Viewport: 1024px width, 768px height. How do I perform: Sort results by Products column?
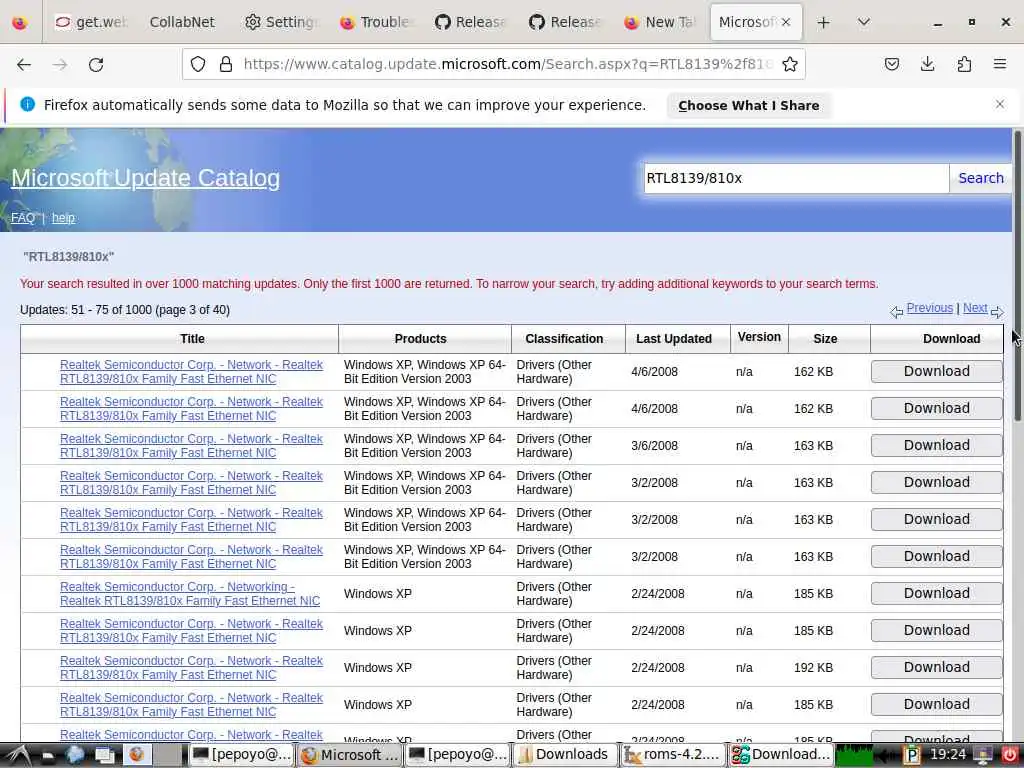[421, 338]
